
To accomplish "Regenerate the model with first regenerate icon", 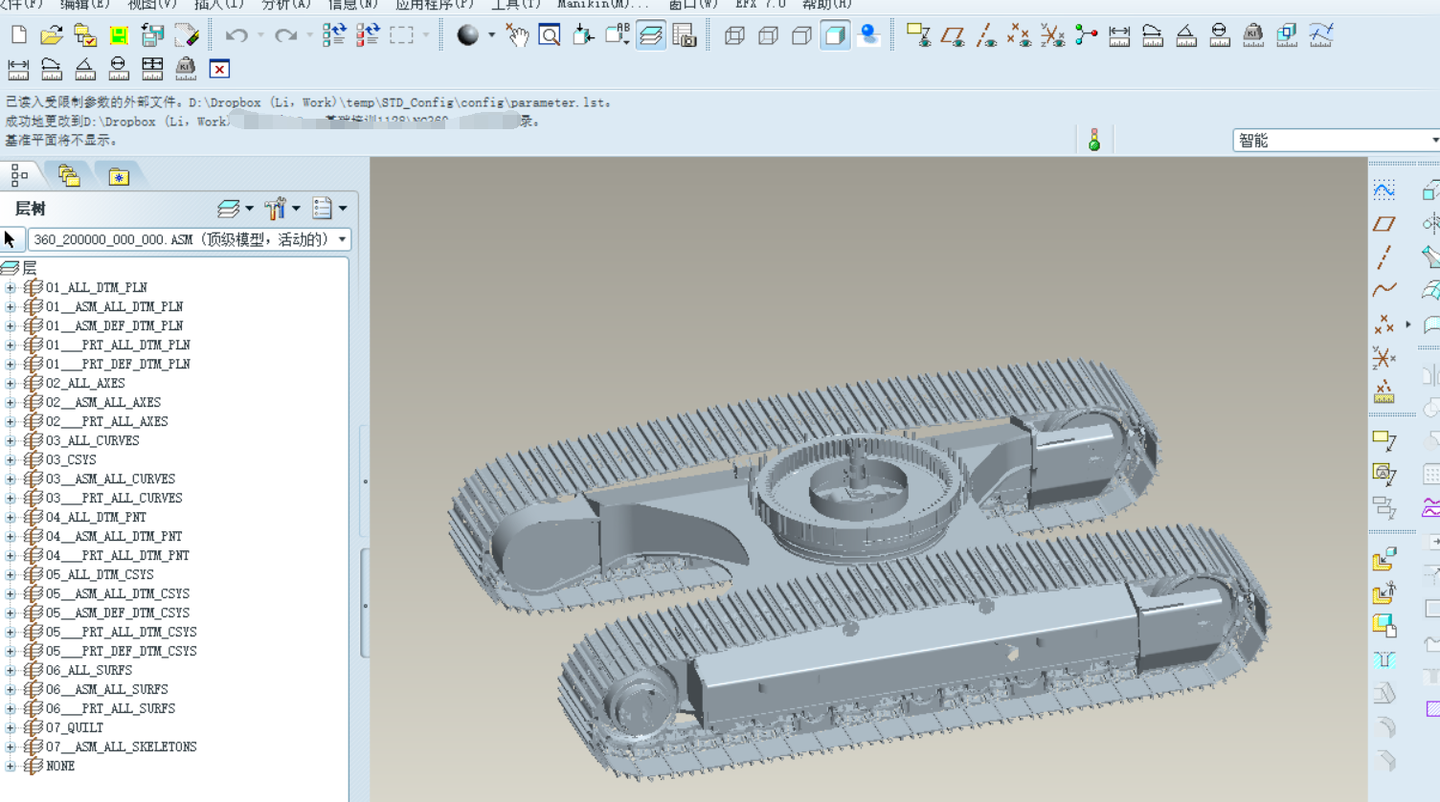I will [334, 36].
